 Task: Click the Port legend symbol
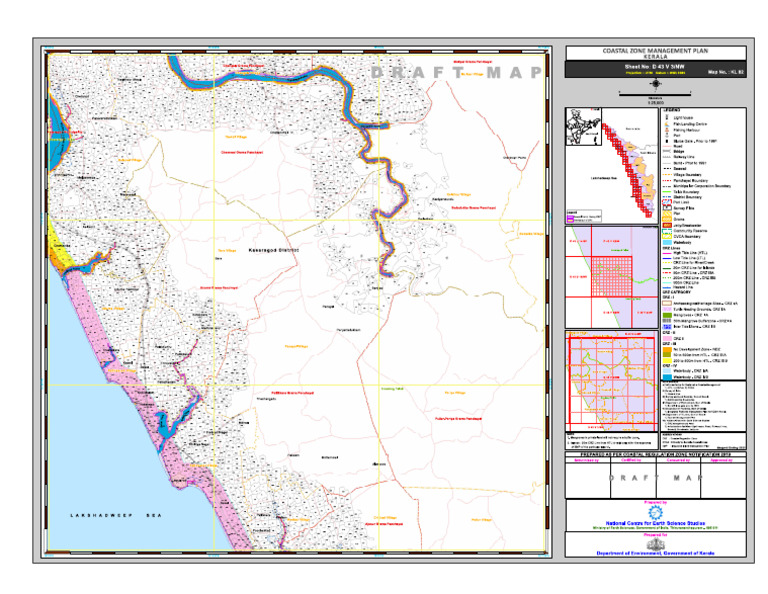point(667,136)
